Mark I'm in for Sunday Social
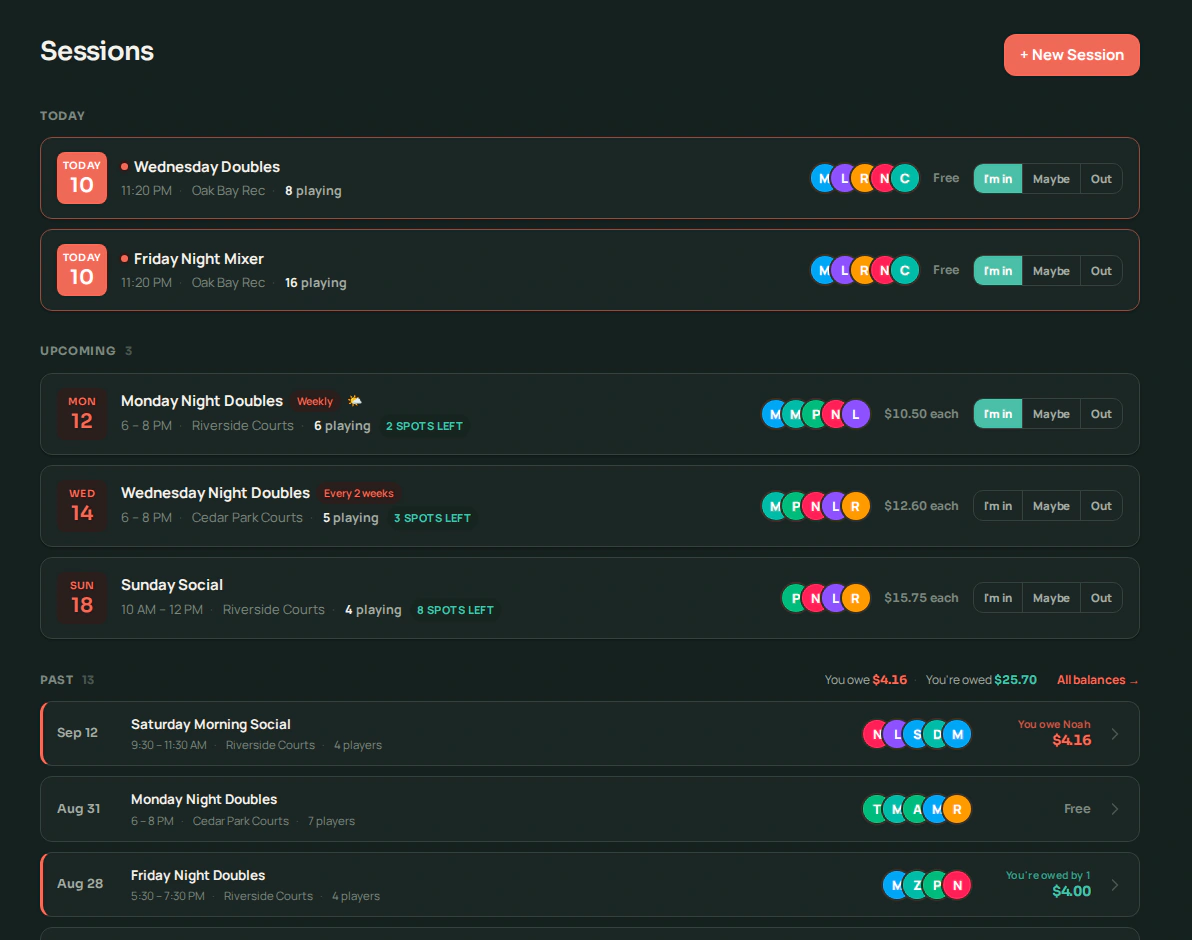The width and height of the screenshot is (1192, 940). (x=997, y=597)
